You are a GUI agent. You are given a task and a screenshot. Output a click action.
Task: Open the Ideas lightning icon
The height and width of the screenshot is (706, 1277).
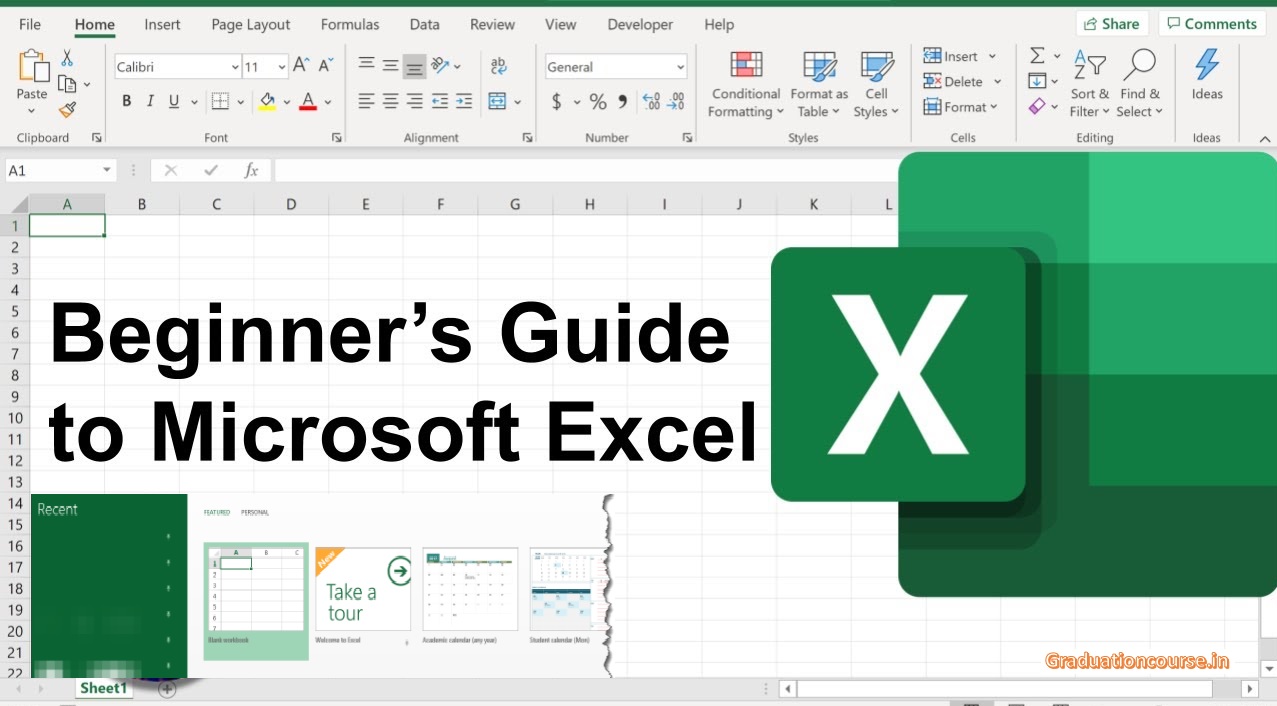pos(1207,66)
